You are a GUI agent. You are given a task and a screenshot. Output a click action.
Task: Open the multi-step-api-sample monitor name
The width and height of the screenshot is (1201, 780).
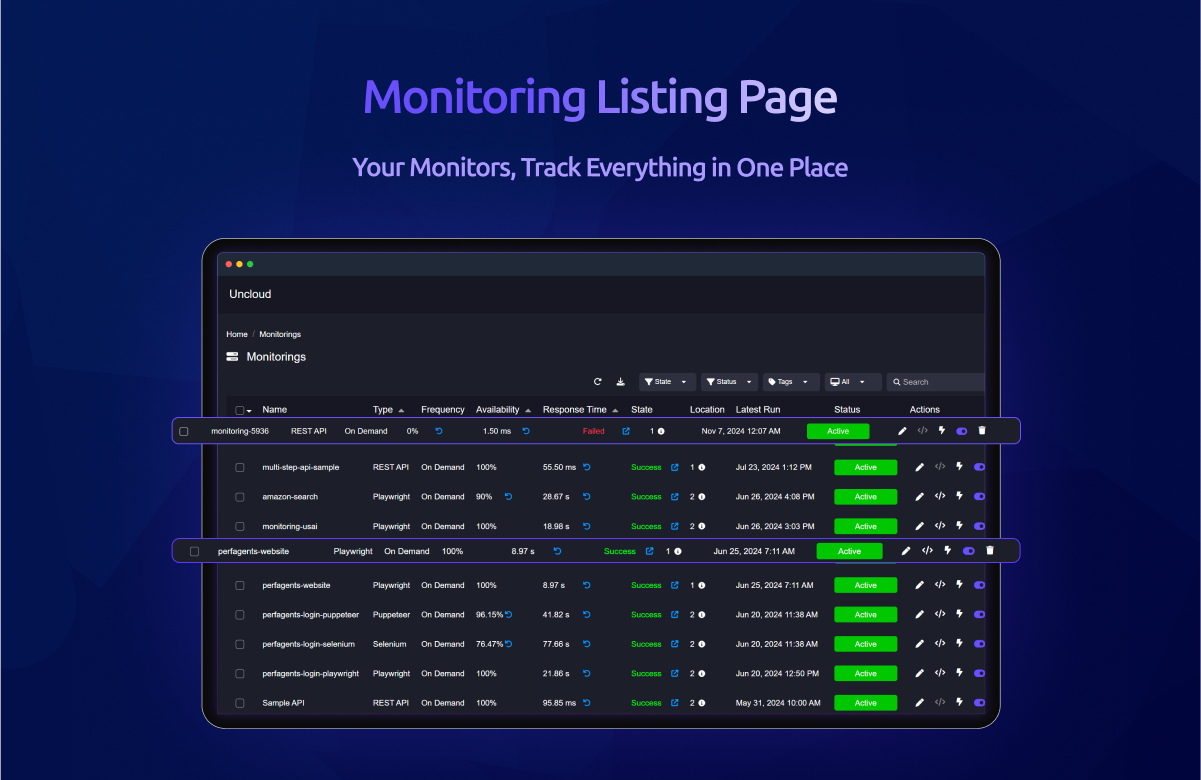[x=300, y=467]
